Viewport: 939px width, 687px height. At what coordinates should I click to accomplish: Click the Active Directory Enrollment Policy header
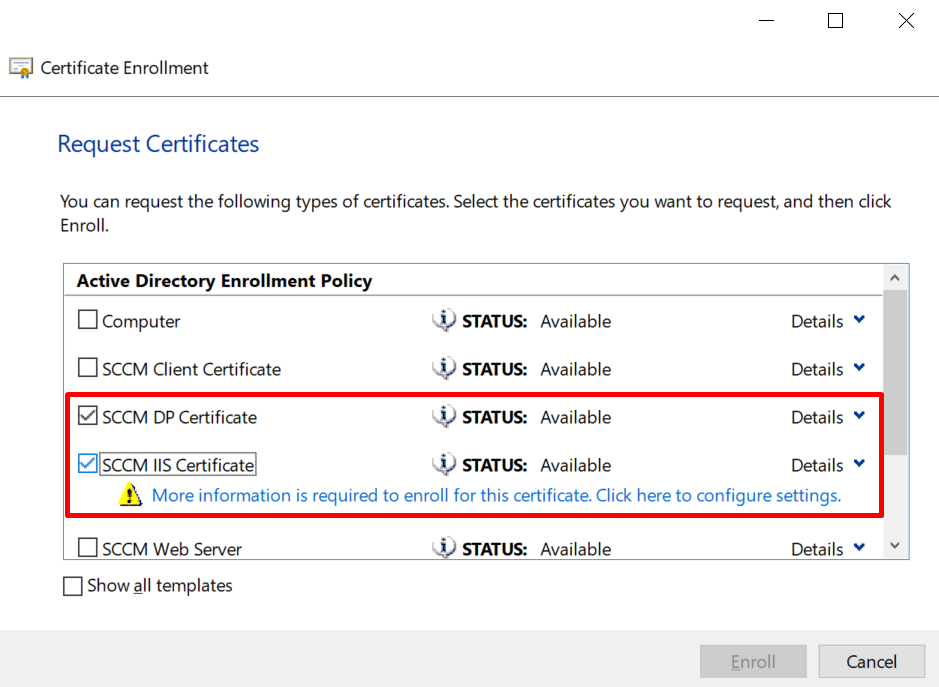click(225, 281)
